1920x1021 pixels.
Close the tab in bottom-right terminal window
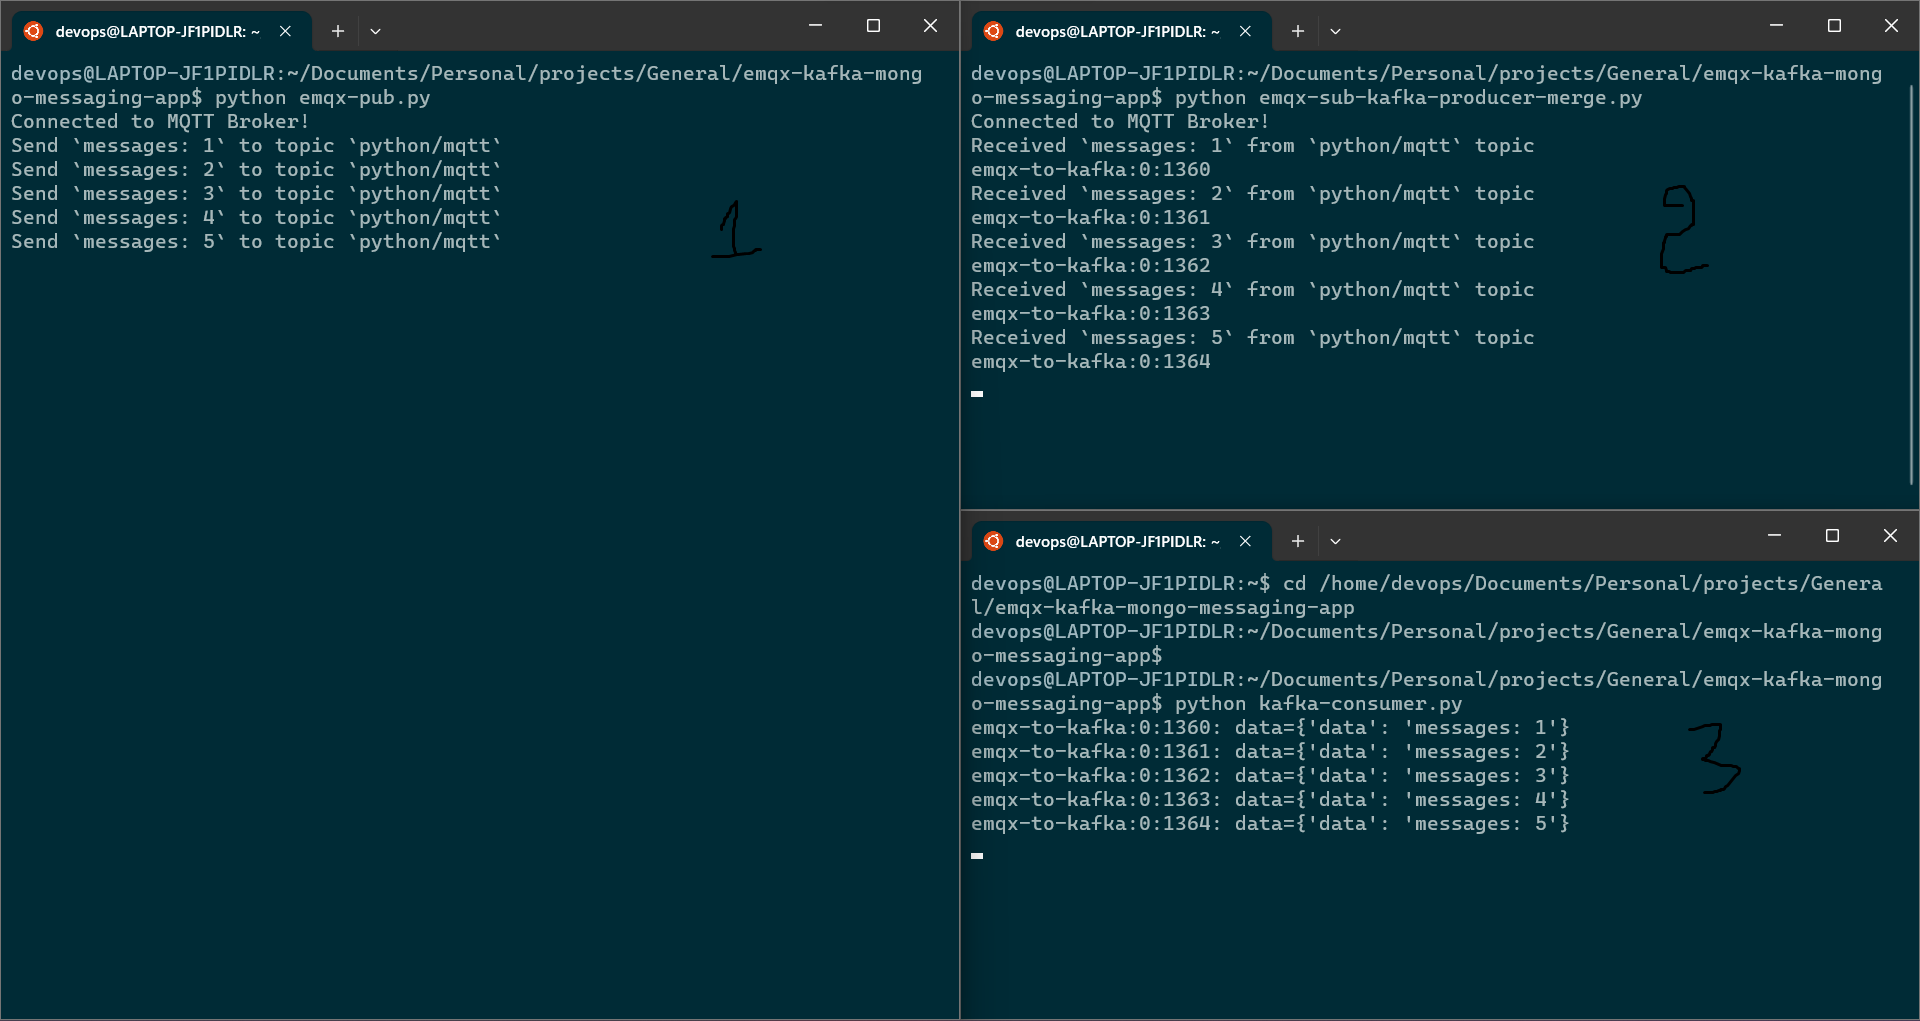coord(1246,541)
